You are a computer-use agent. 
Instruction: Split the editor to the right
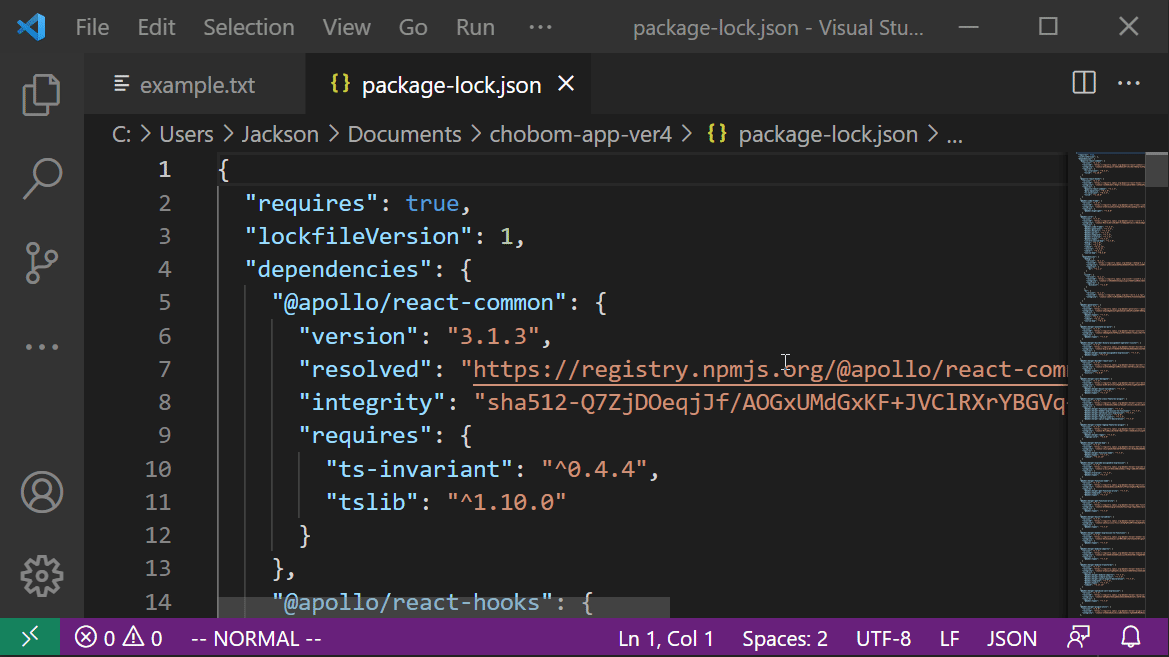pyautogui.click(x=1083, y=83)
